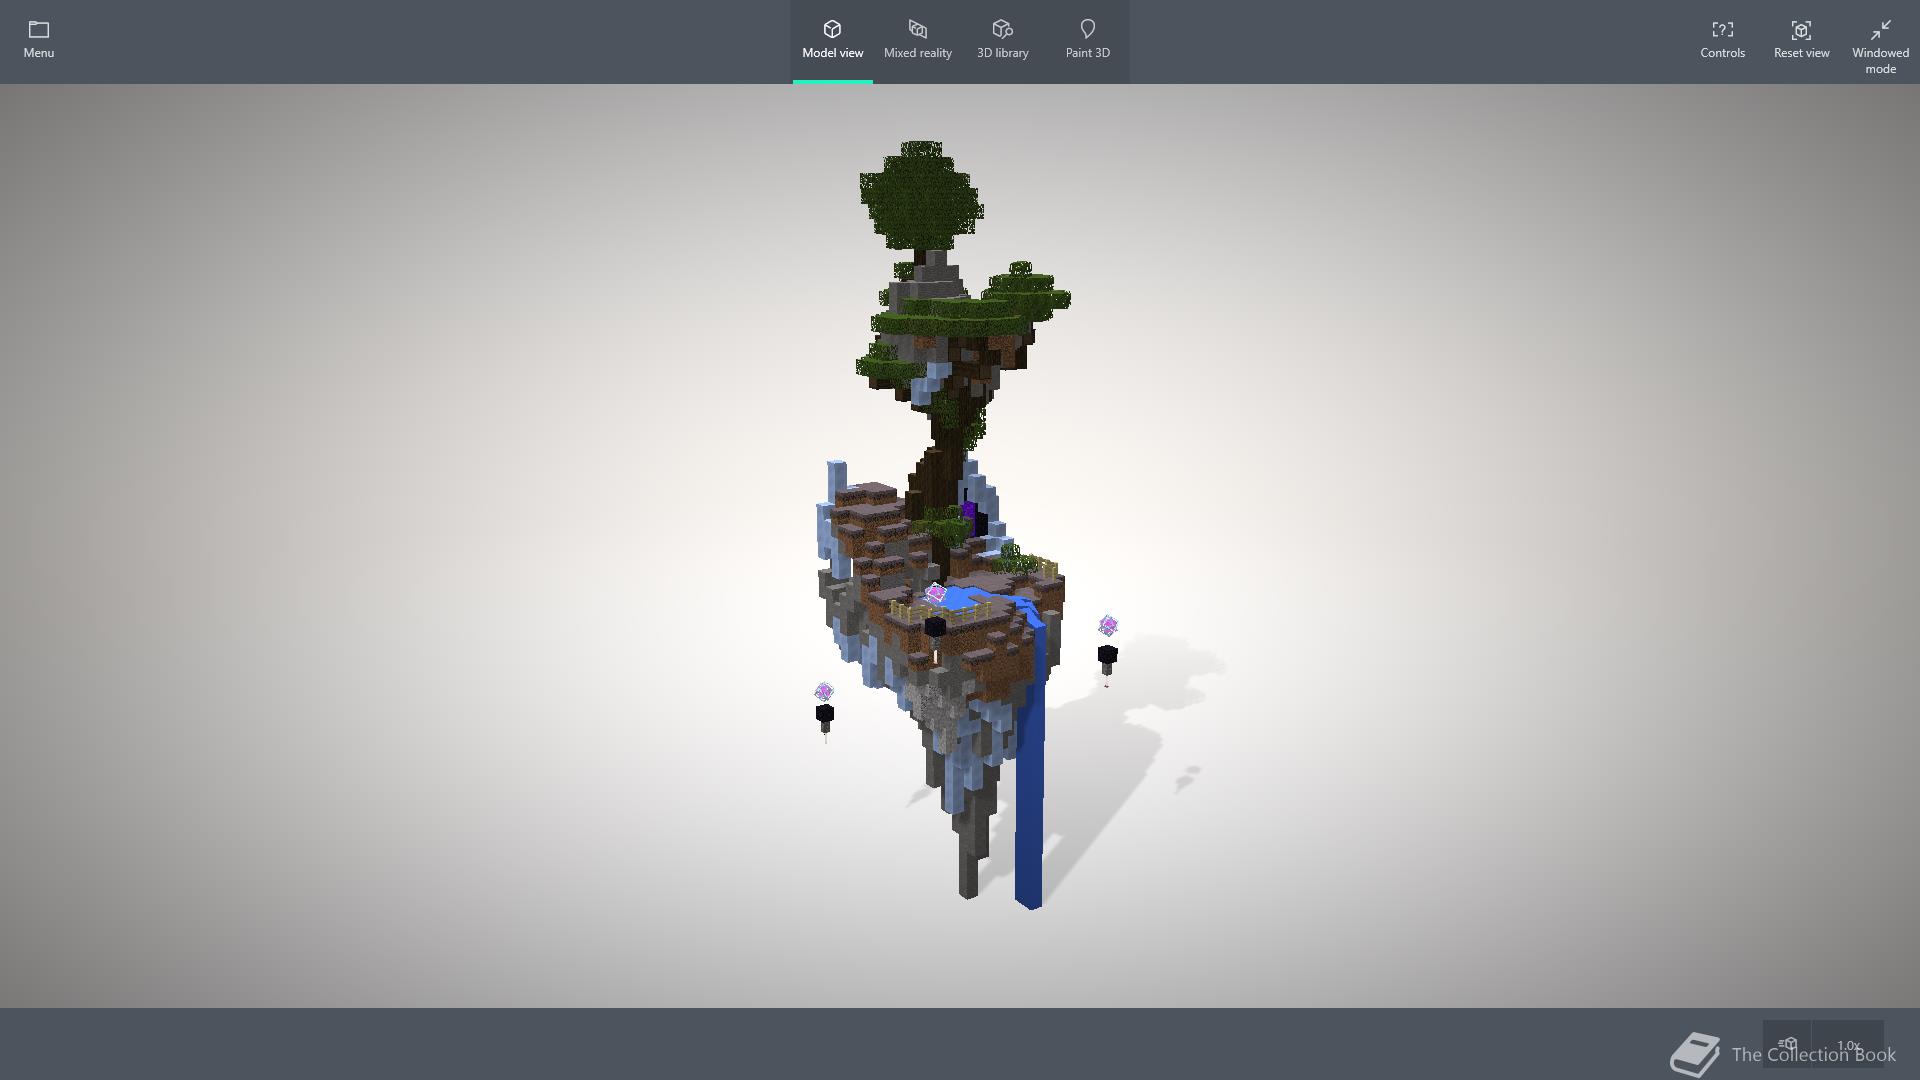This screenshot has width=1920, height=1080.
Task: Click the 1.0x animation speed button
Action: point(1848,1044)
